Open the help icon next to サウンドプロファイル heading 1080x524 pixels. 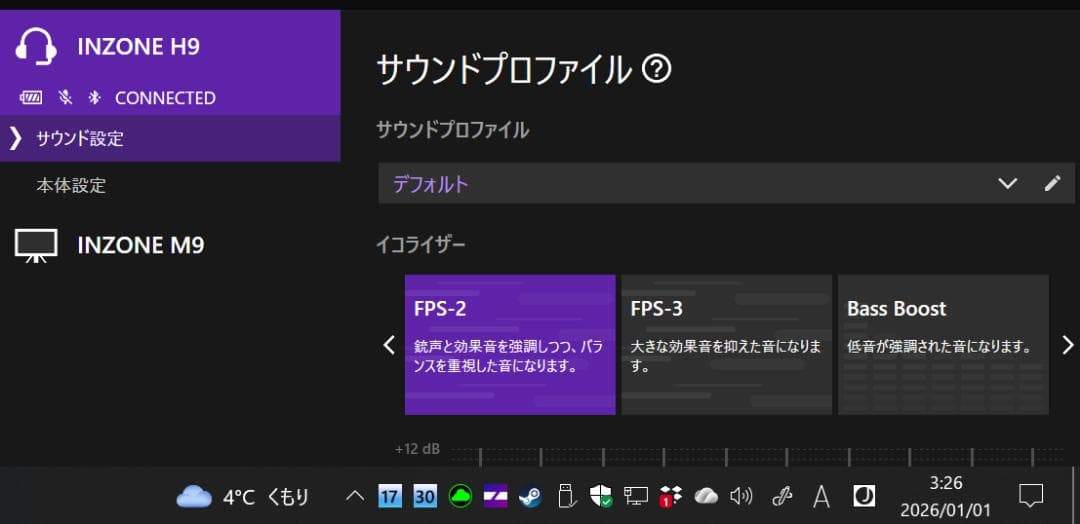click(x=656, y=69)
